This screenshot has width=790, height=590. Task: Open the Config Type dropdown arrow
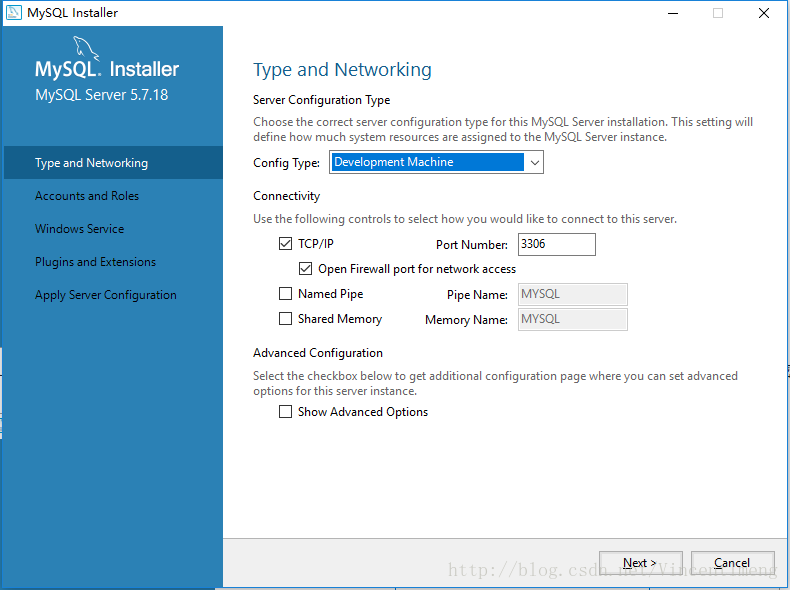click(534, 162)
